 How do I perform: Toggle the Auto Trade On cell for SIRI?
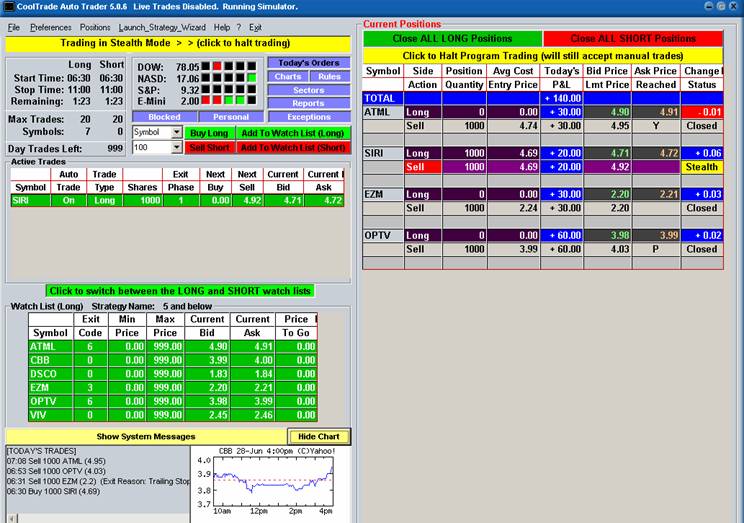coord(68,200)
